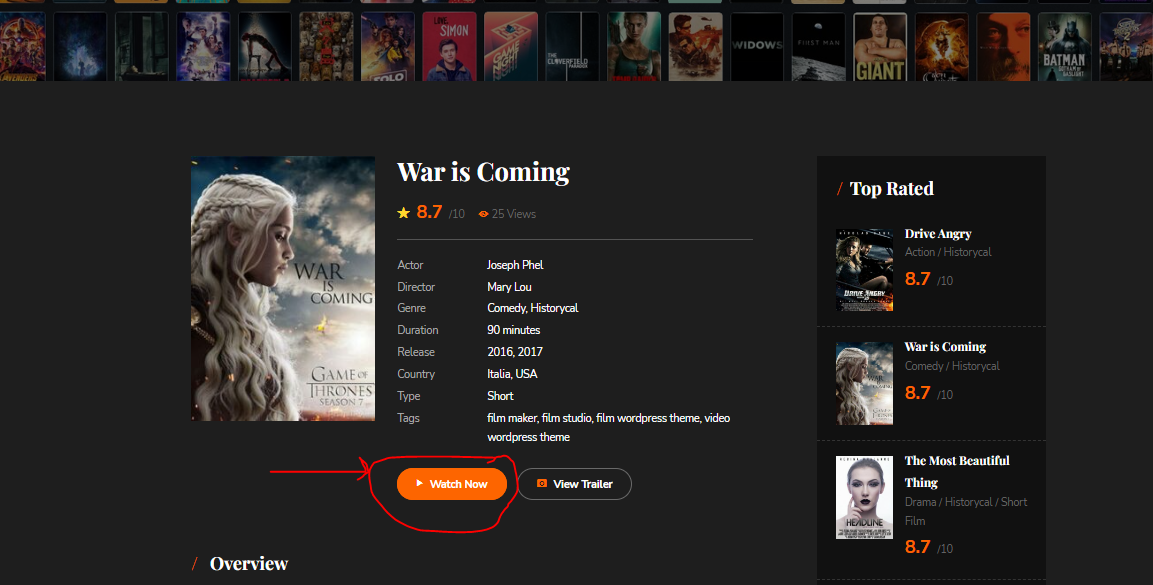
Task: Open The Most Beautiful Thing poster thumbnail
Action: 864,498
